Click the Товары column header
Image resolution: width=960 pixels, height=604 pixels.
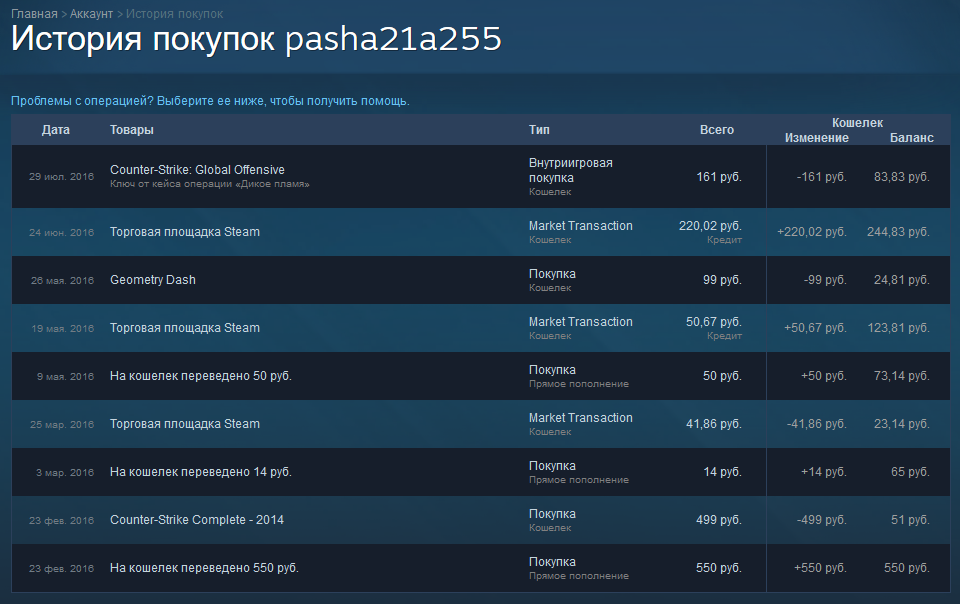tap(132, 130)
